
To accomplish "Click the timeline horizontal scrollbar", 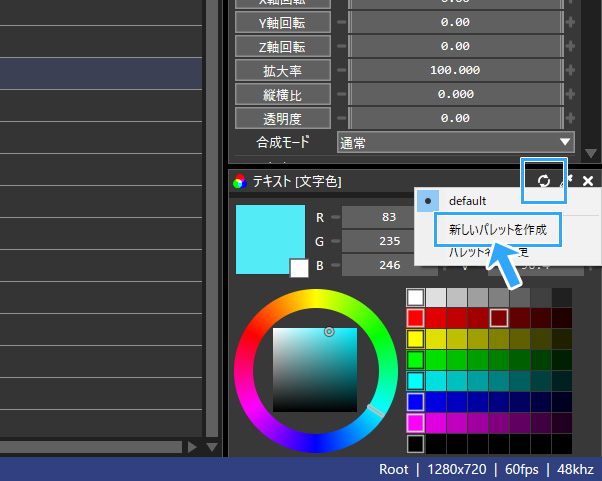I will click(91, 447).
